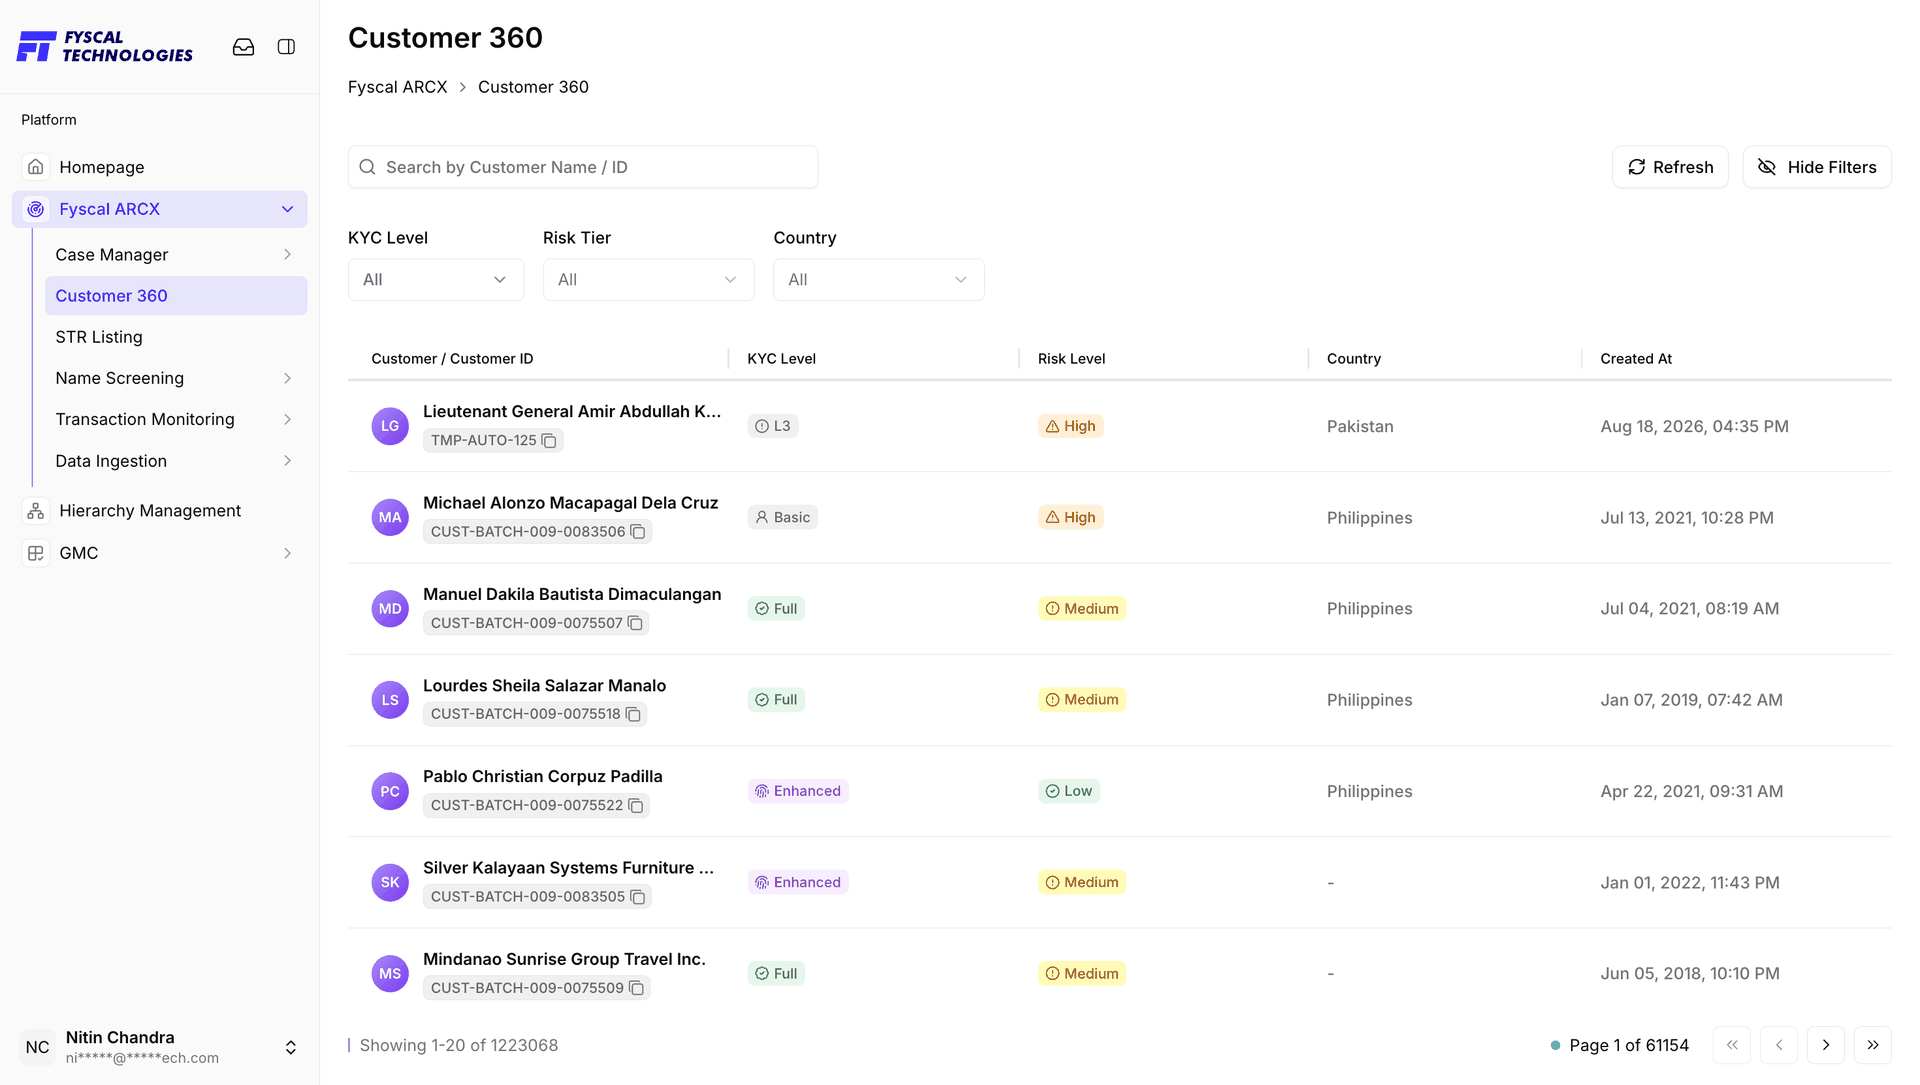
Task: Open Mindanao Sunrise Group Travel Inc.
Action: coord(564,959)
